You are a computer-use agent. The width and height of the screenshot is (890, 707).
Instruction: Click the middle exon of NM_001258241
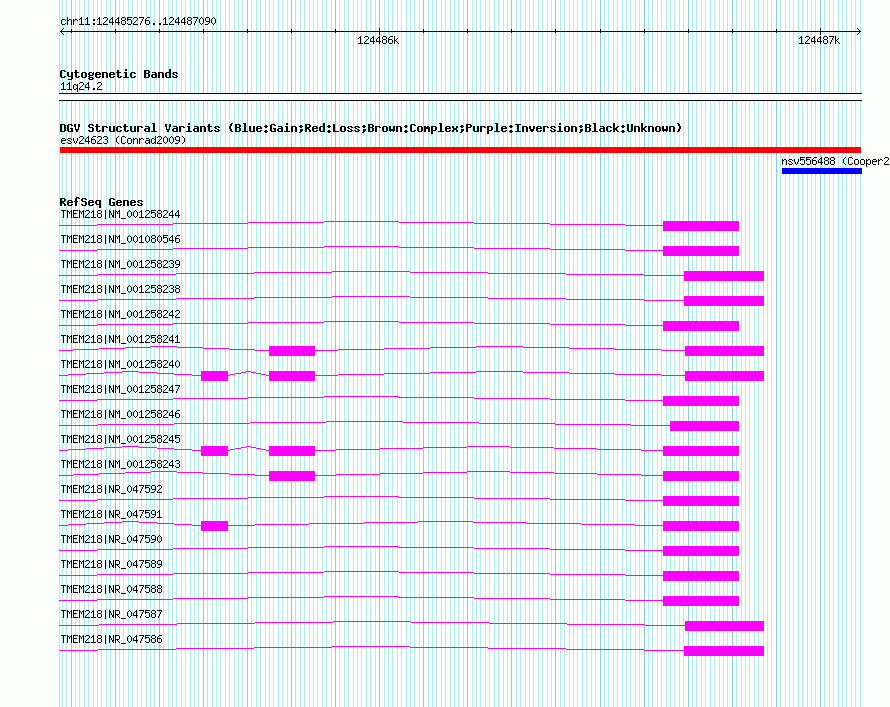(292, 351)
